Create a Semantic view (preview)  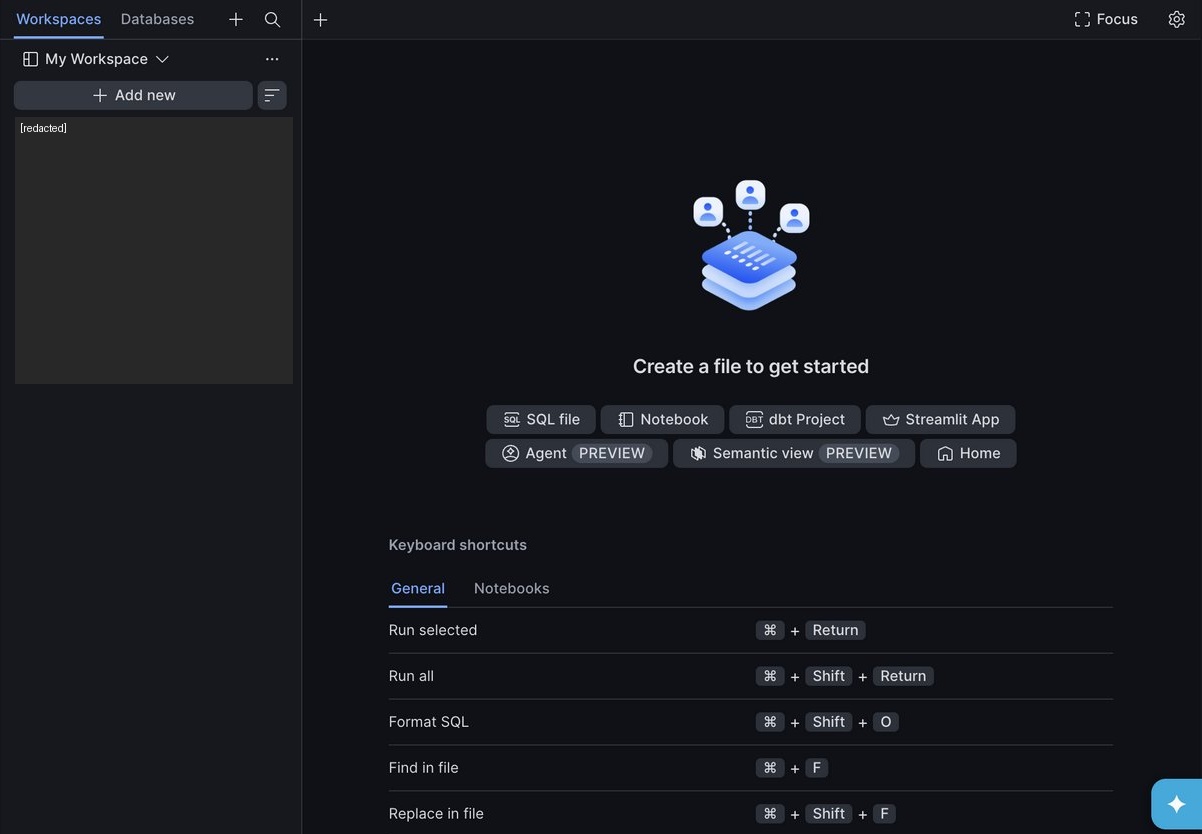(x=794, y=453)
